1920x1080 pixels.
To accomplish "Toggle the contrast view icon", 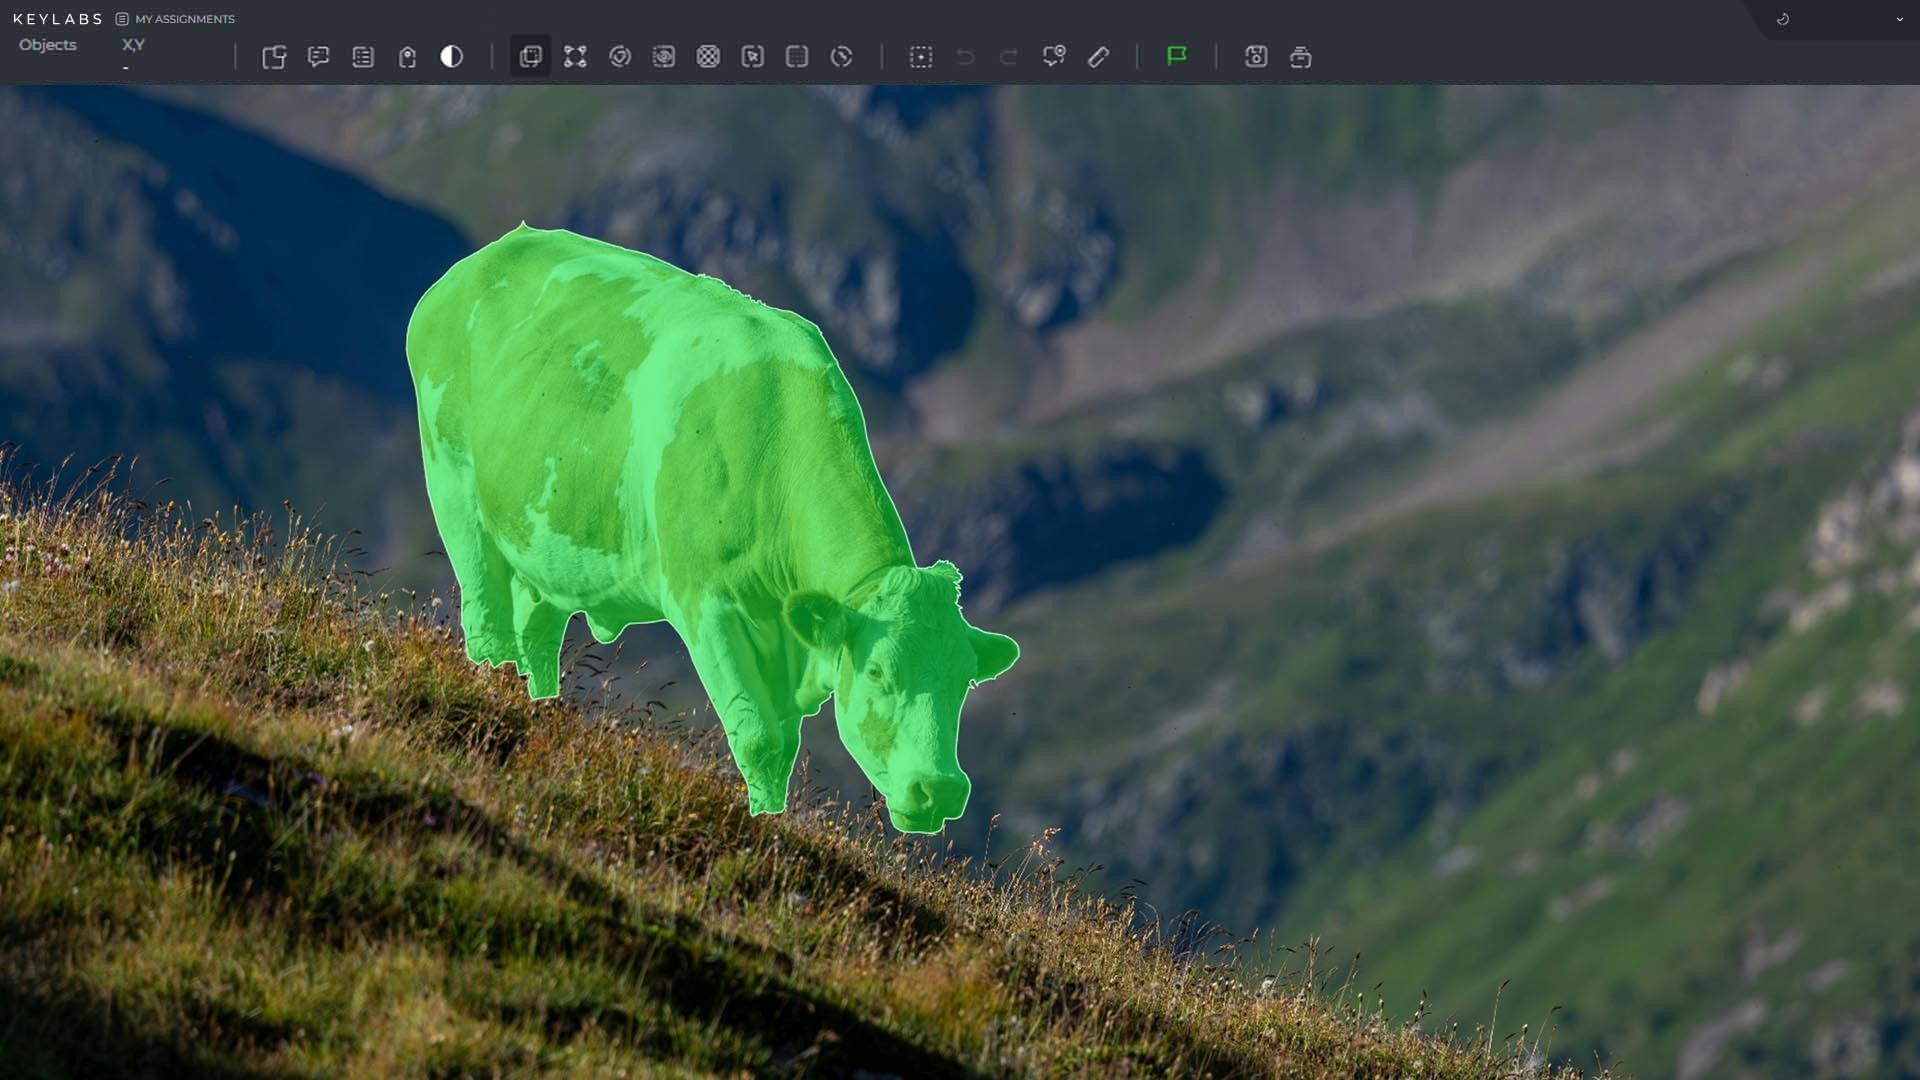I will (452, 57).
